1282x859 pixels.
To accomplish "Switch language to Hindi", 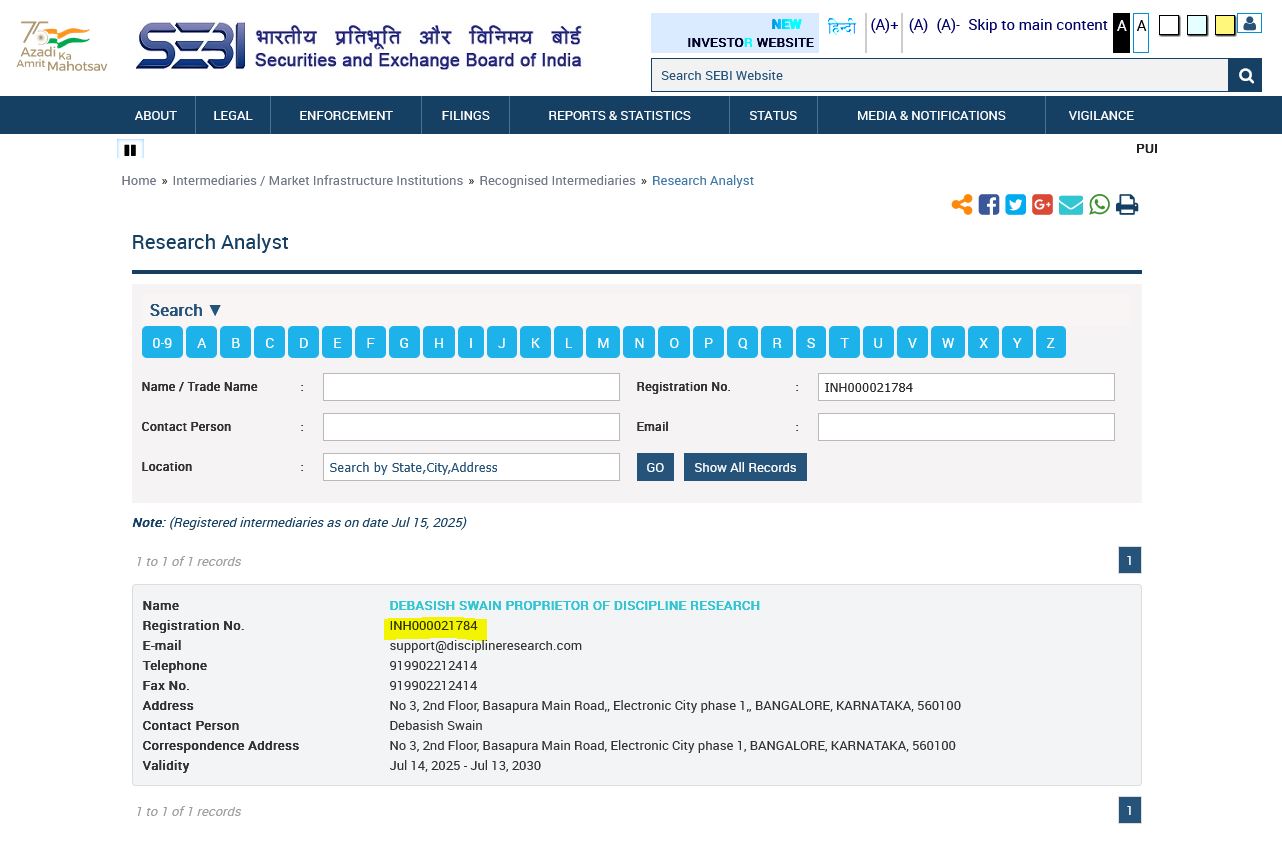I will pyautogui.click(x=842, y=28).
